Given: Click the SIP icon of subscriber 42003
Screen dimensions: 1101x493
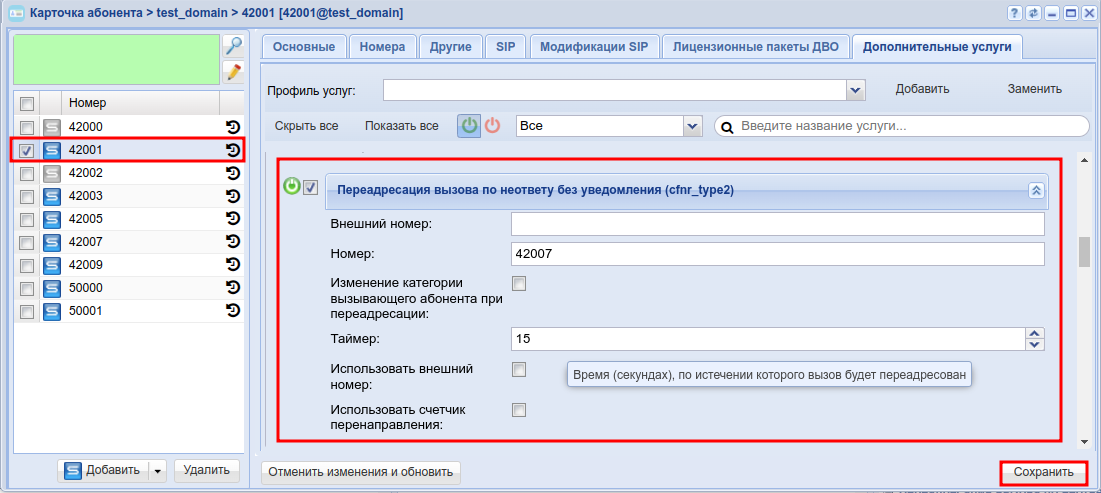Looking at the screenshot, I should 51,196.
